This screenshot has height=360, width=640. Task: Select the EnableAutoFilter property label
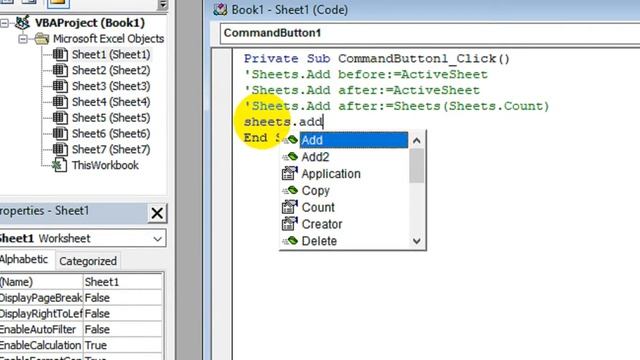click(41, 330)
